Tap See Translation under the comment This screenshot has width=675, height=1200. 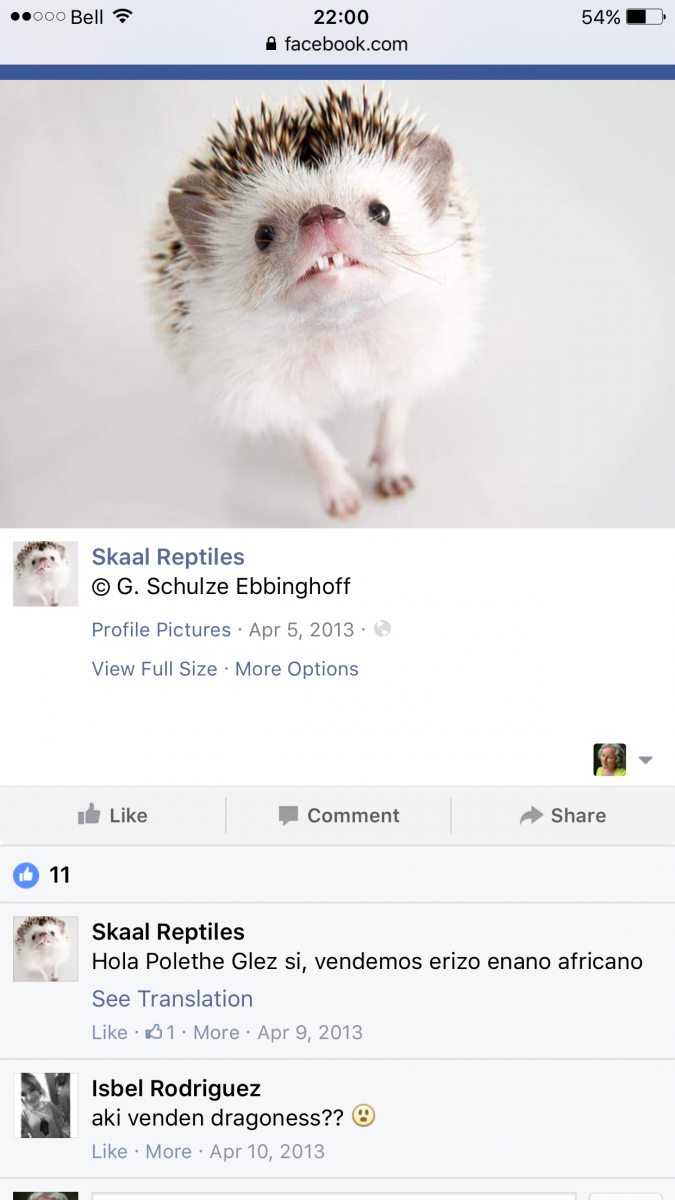click(x=172, y=998)
